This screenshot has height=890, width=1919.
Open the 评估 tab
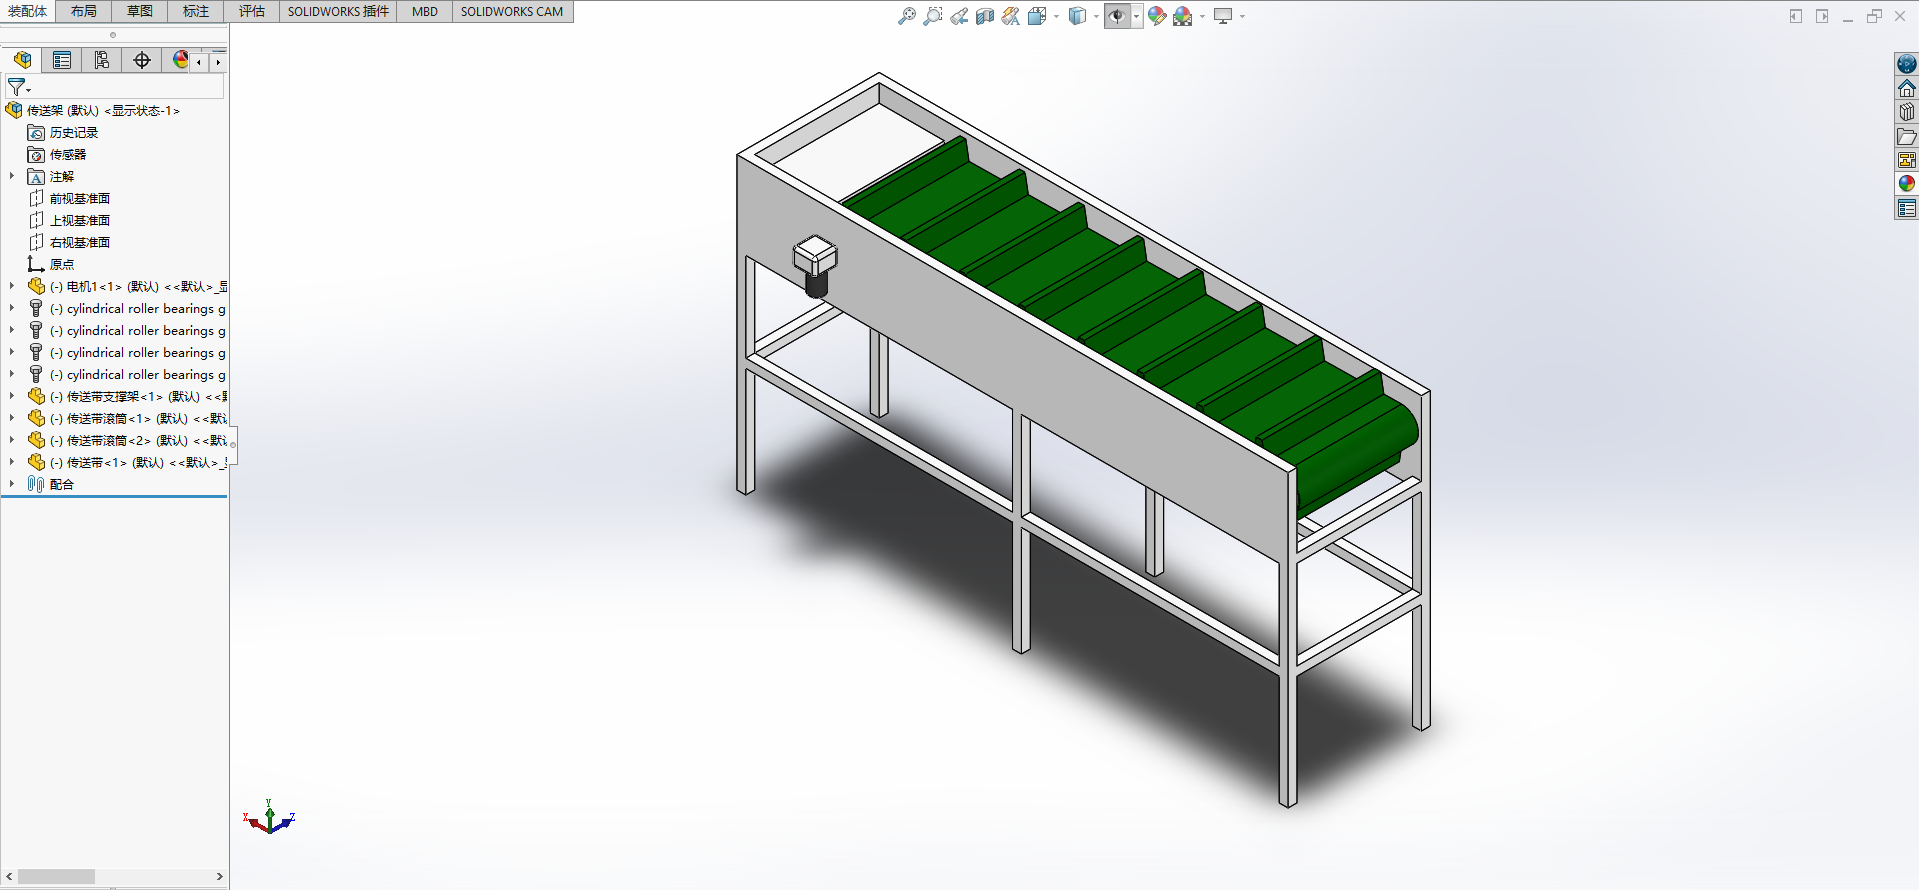coord(252,11)
